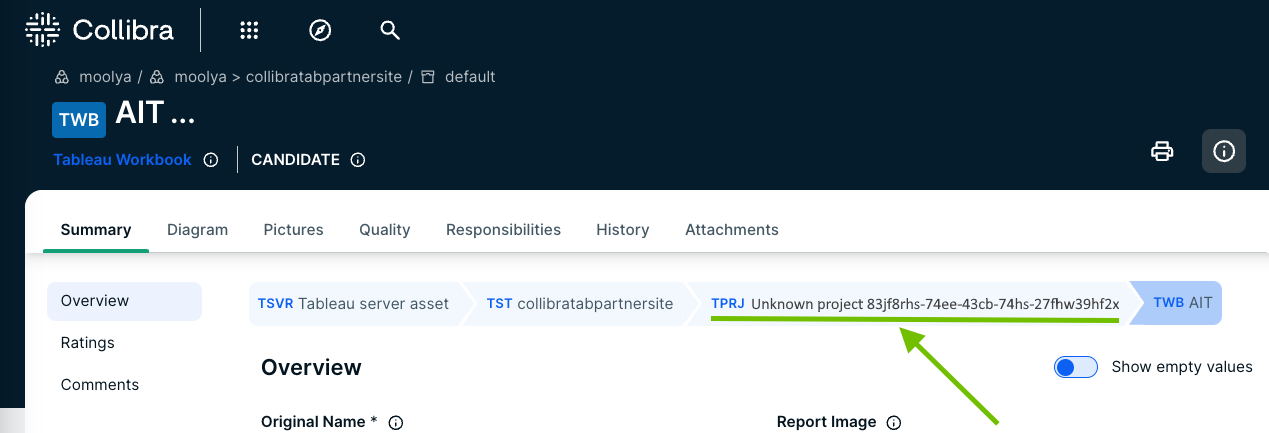Click the collibratabpartnersite TST breadcrumb

click(x=579, y=303)
